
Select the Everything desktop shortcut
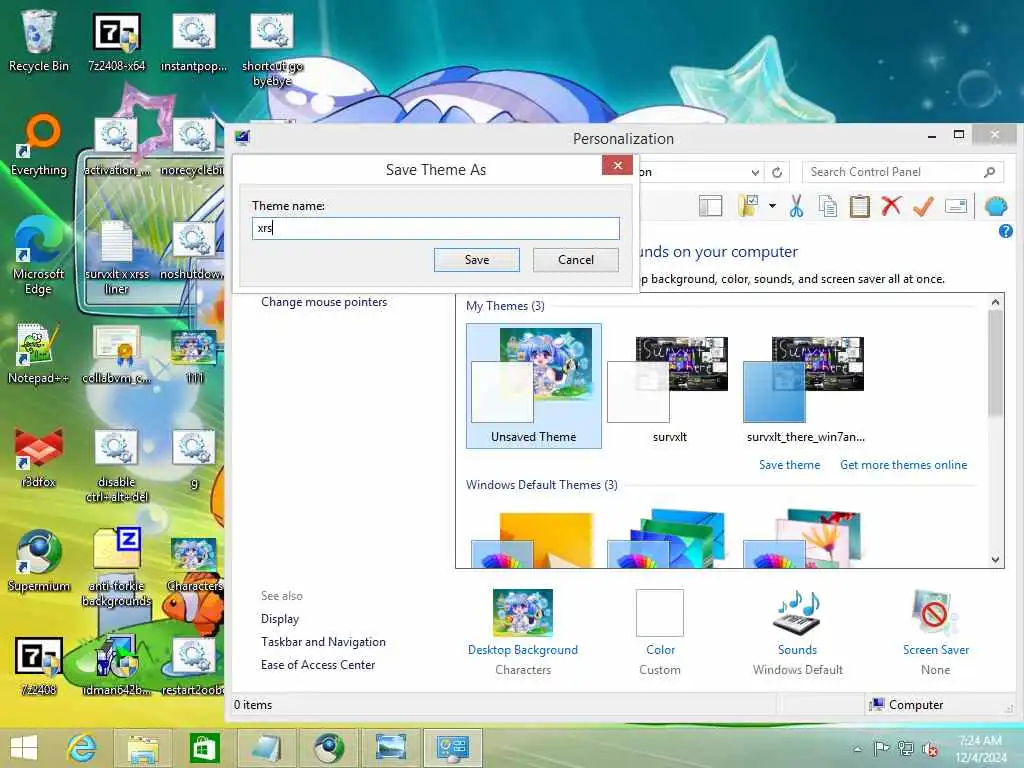pos(39,145)
